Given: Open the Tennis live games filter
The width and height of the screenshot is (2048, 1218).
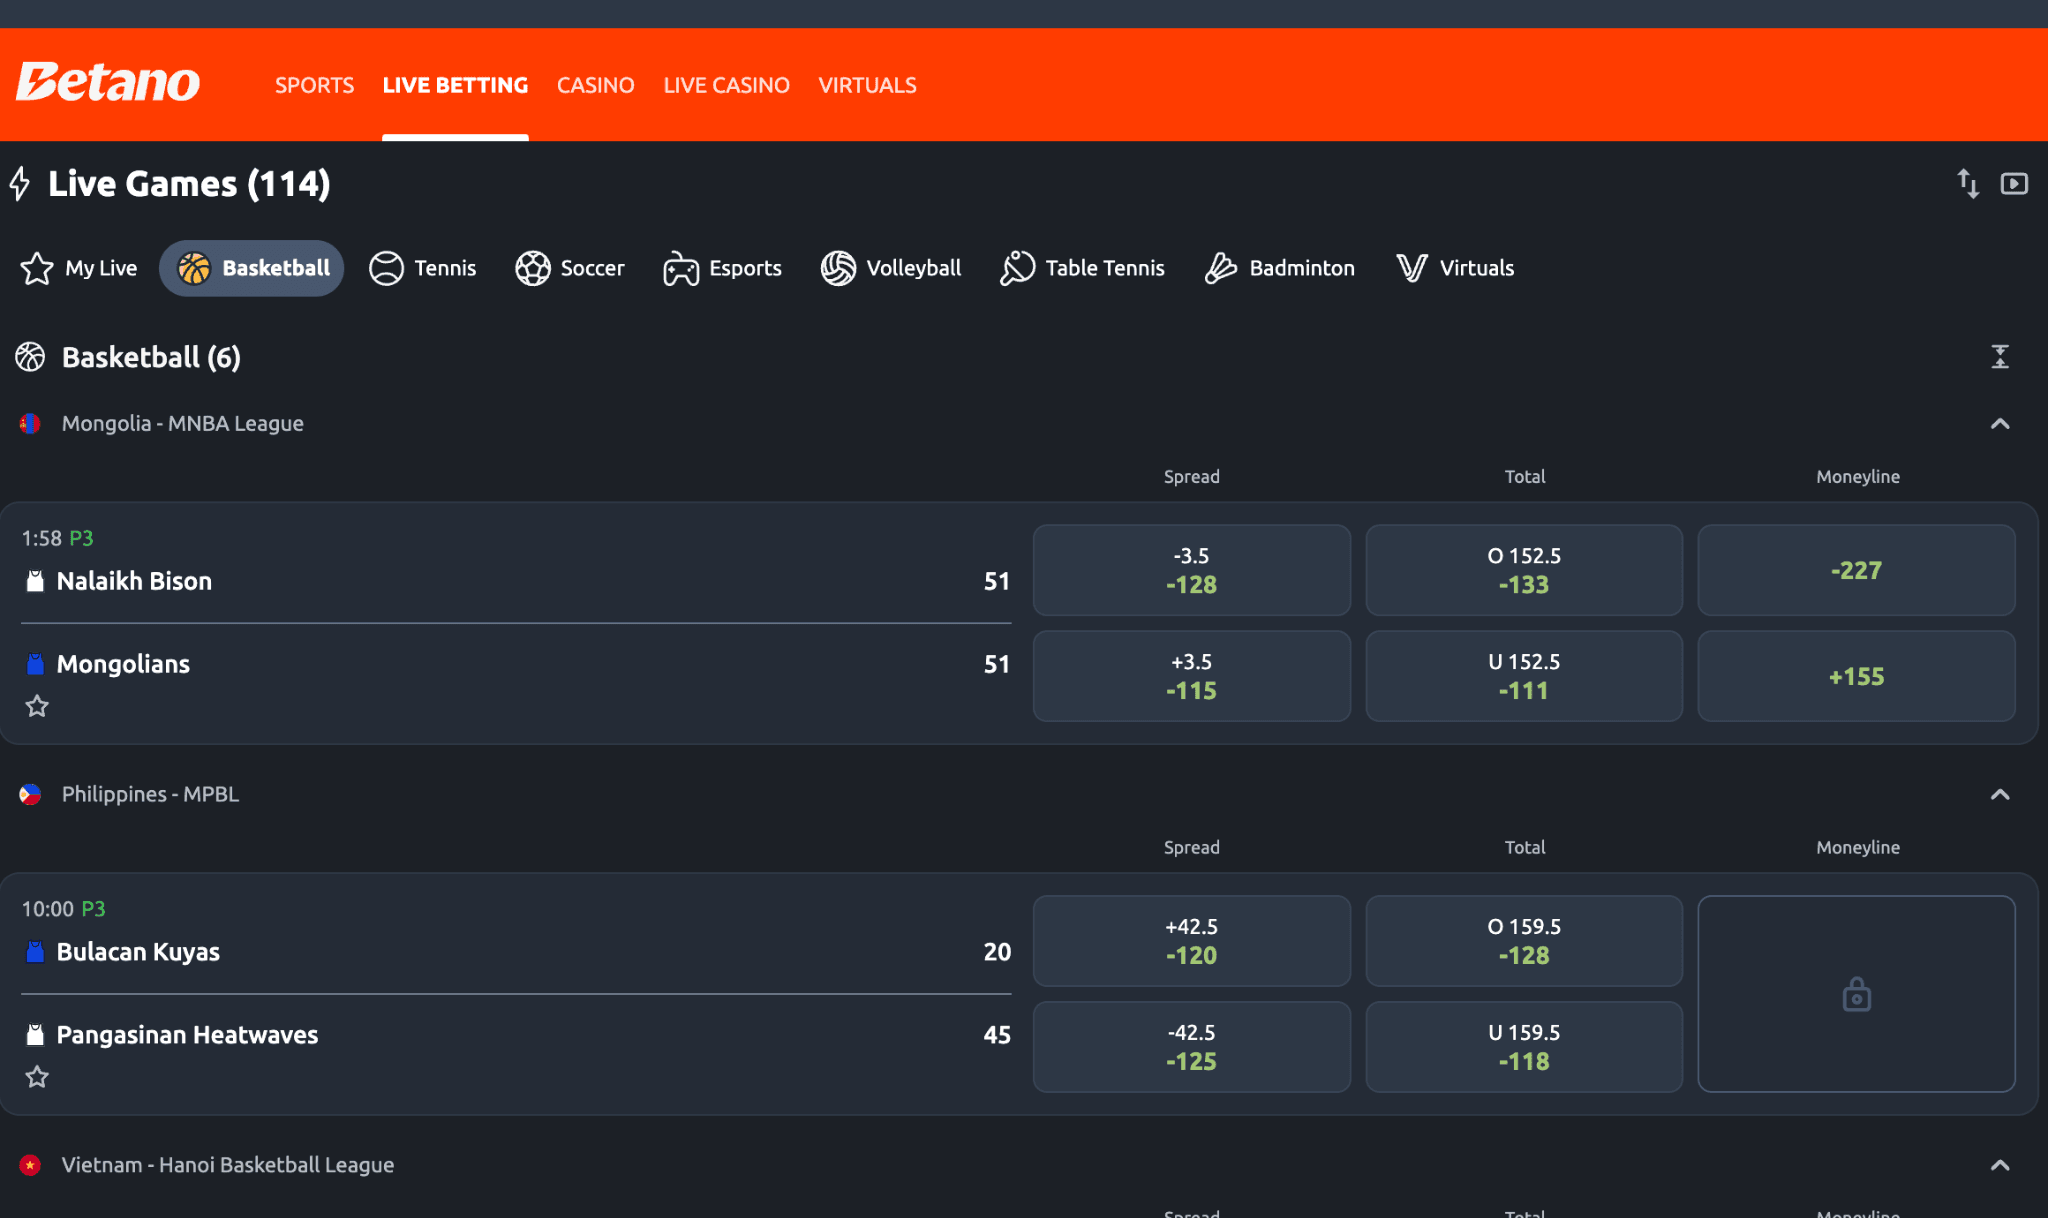Looking at the screenshot, I should 389,267.
